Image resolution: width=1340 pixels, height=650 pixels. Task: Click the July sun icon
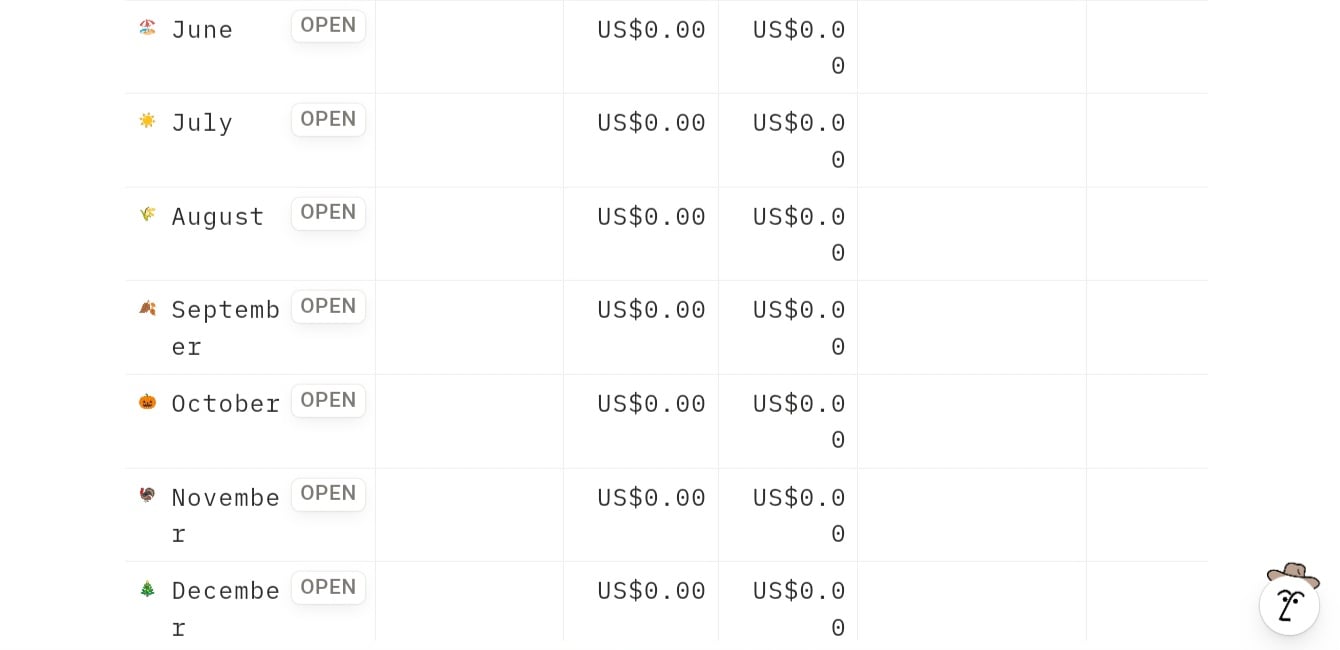point(147,120)
